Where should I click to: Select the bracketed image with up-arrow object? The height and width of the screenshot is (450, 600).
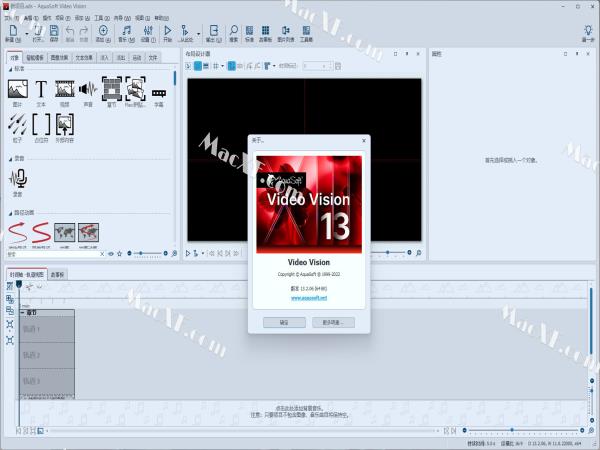pos(65,124)
